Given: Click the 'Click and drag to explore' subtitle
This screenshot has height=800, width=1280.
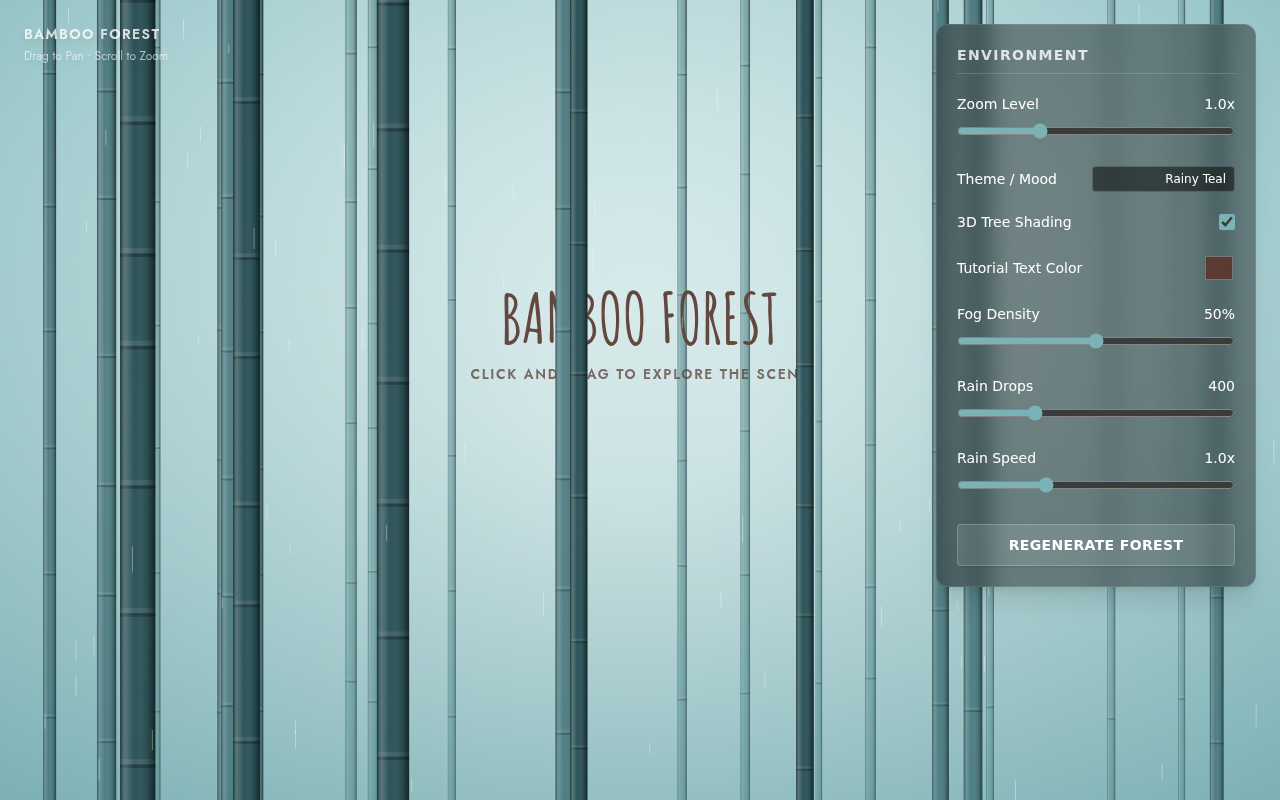Looking at the screenshot, I should [x=635, y=374].
